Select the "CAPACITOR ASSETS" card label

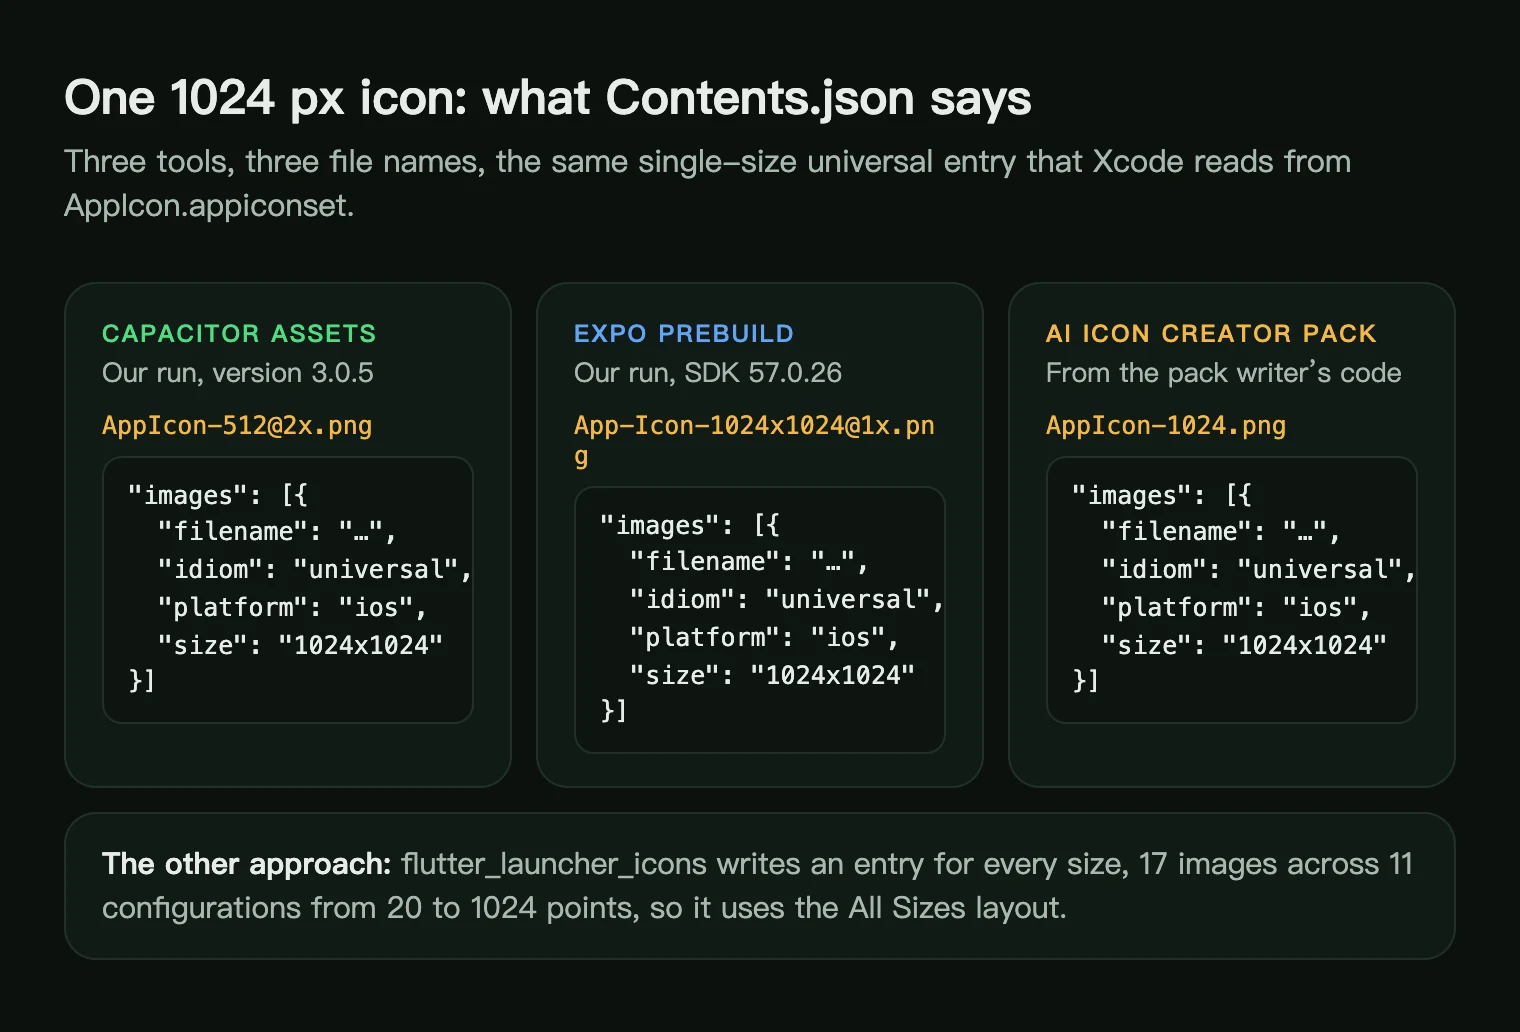[239, 333]
